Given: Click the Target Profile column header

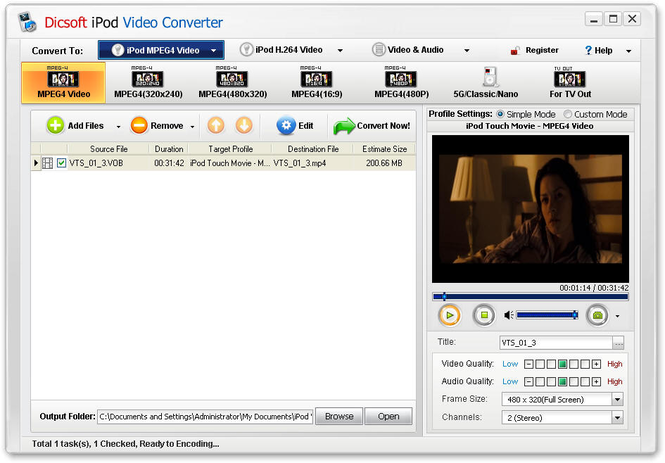Looking at the screenshot, I should click(230, 149).
